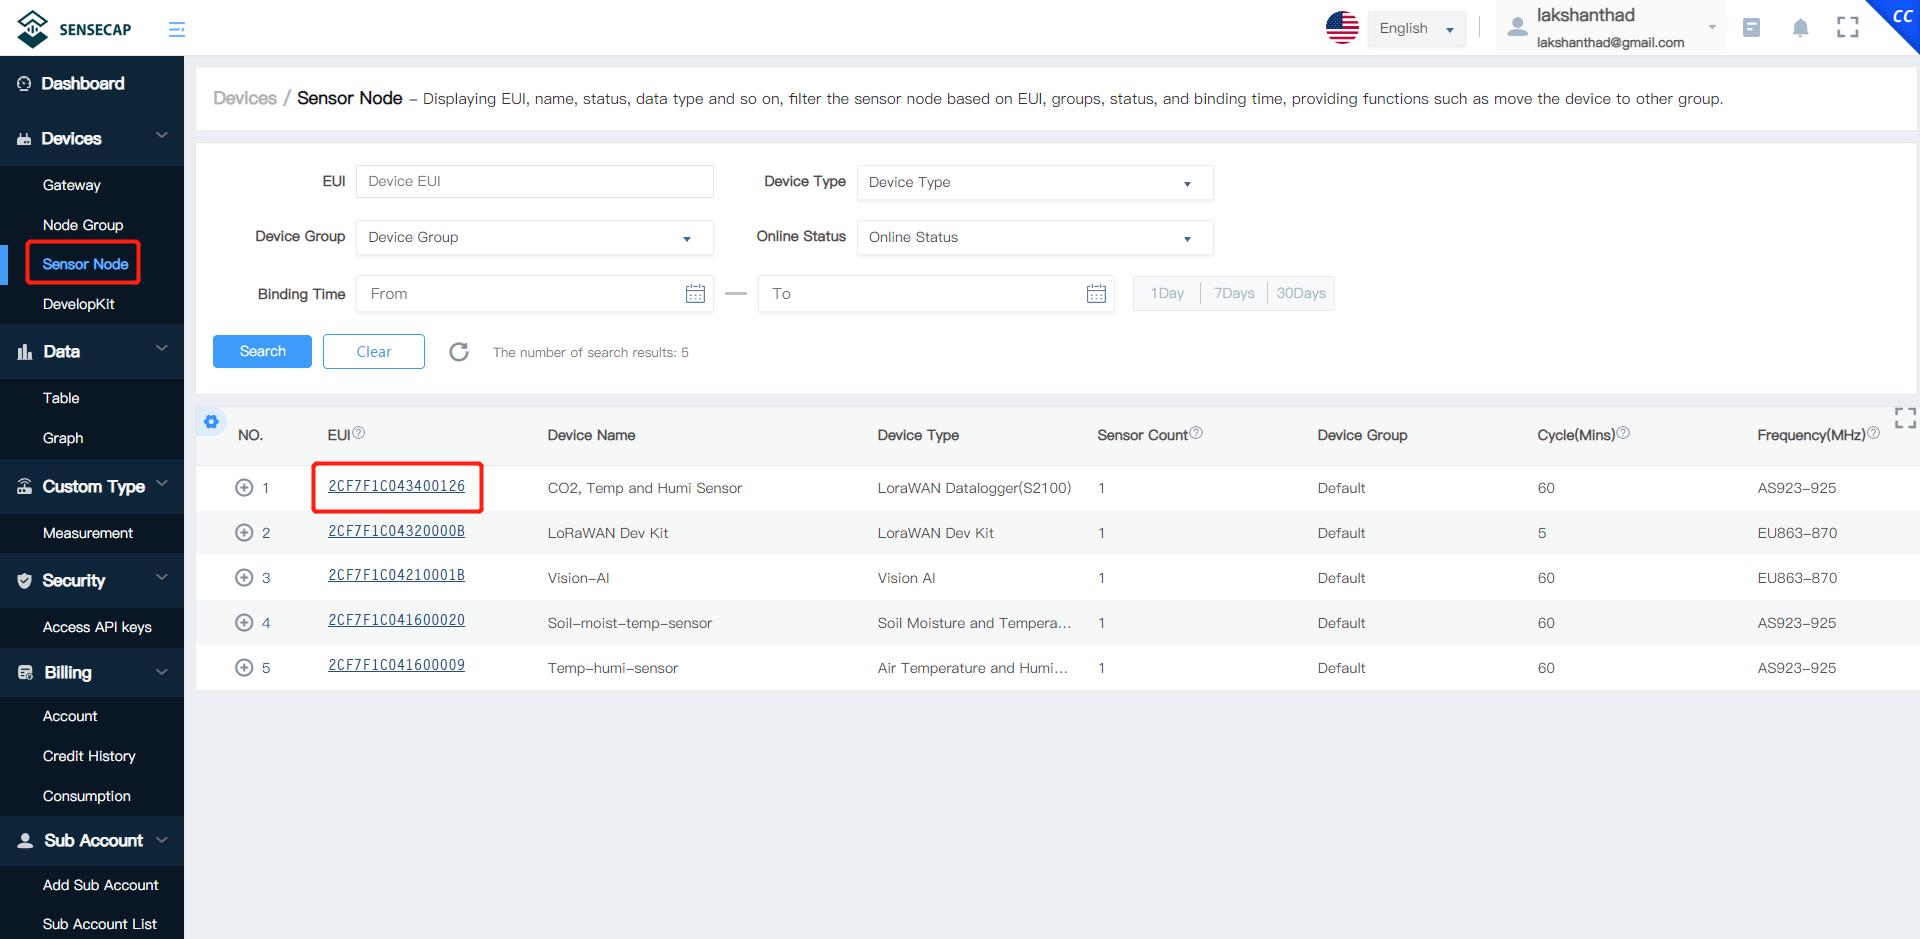Open Table under Data

point(61,398)
